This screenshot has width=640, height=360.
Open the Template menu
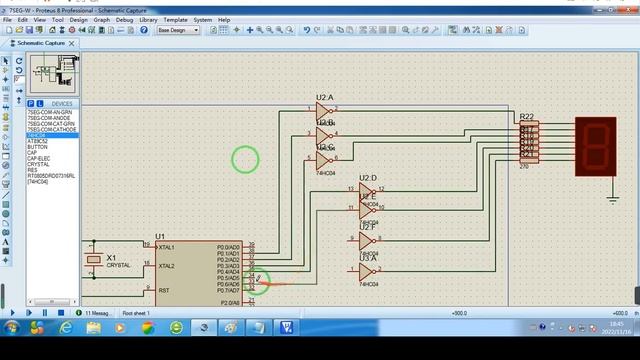coord(176,20)
